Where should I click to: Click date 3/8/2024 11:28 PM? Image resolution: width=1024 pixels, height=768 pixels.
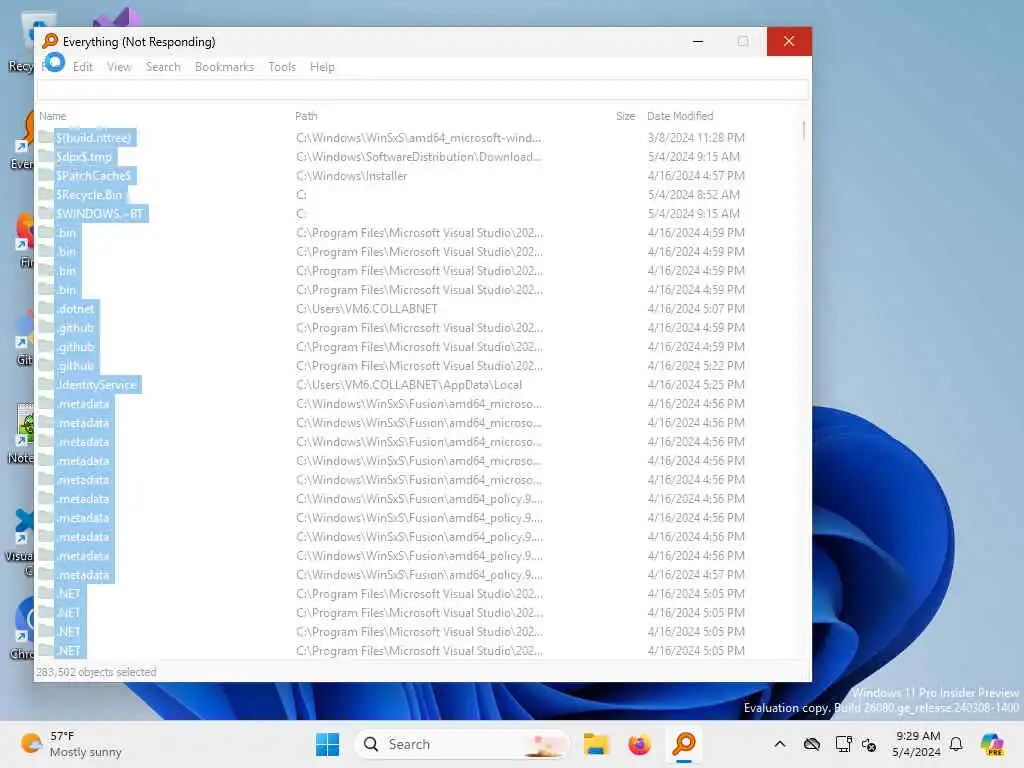[696, 138]
